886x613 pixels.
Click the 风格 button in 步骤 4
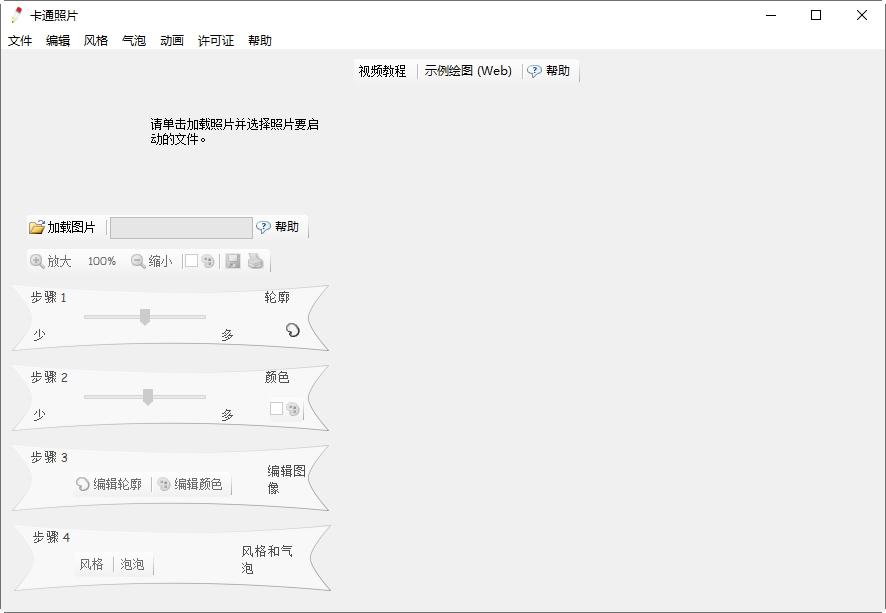(92, 564)
